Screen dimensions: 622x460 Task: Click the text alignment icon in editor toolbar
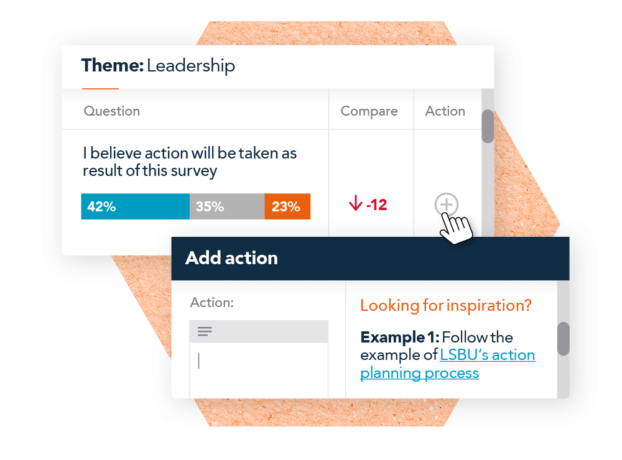205,331
